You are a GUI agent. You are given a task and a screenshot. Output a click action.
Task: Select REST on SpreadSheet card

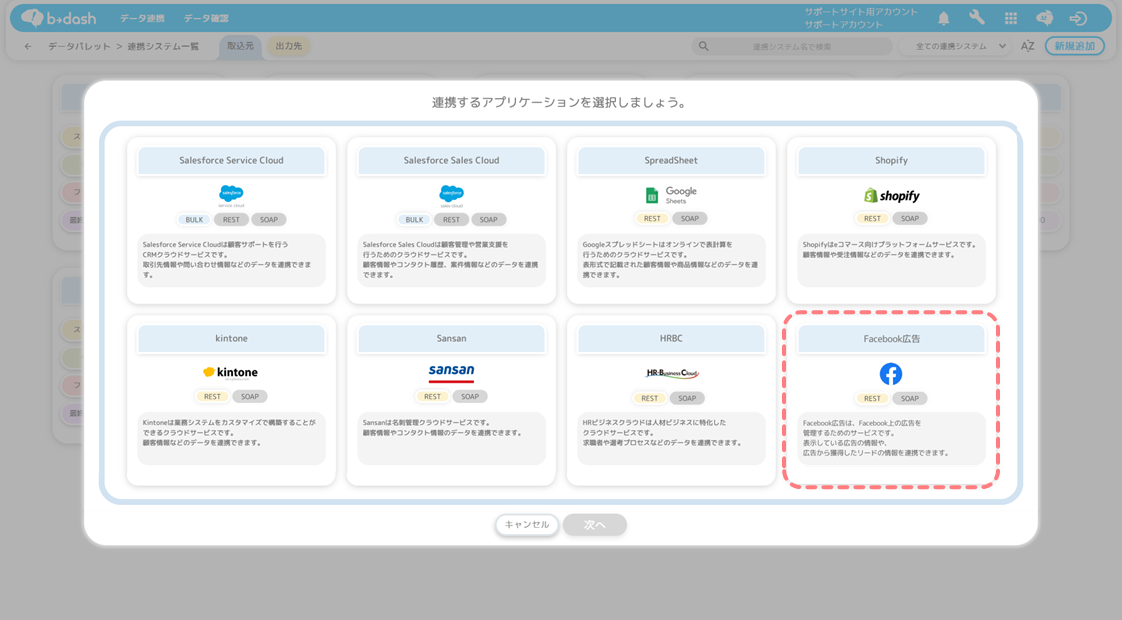[x=652, y=218]
